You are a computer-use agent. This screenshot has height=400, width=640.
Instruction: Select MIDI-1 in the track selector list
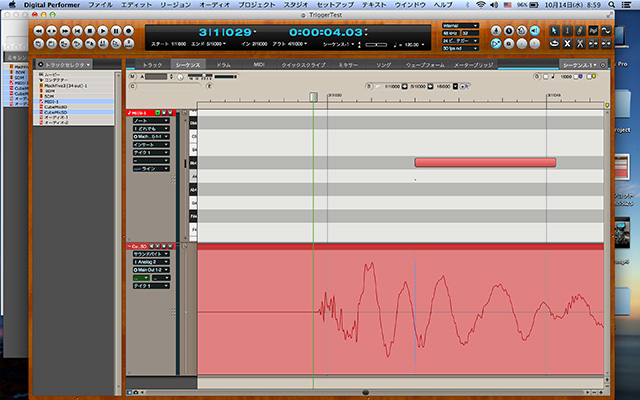tap(52, 101)
